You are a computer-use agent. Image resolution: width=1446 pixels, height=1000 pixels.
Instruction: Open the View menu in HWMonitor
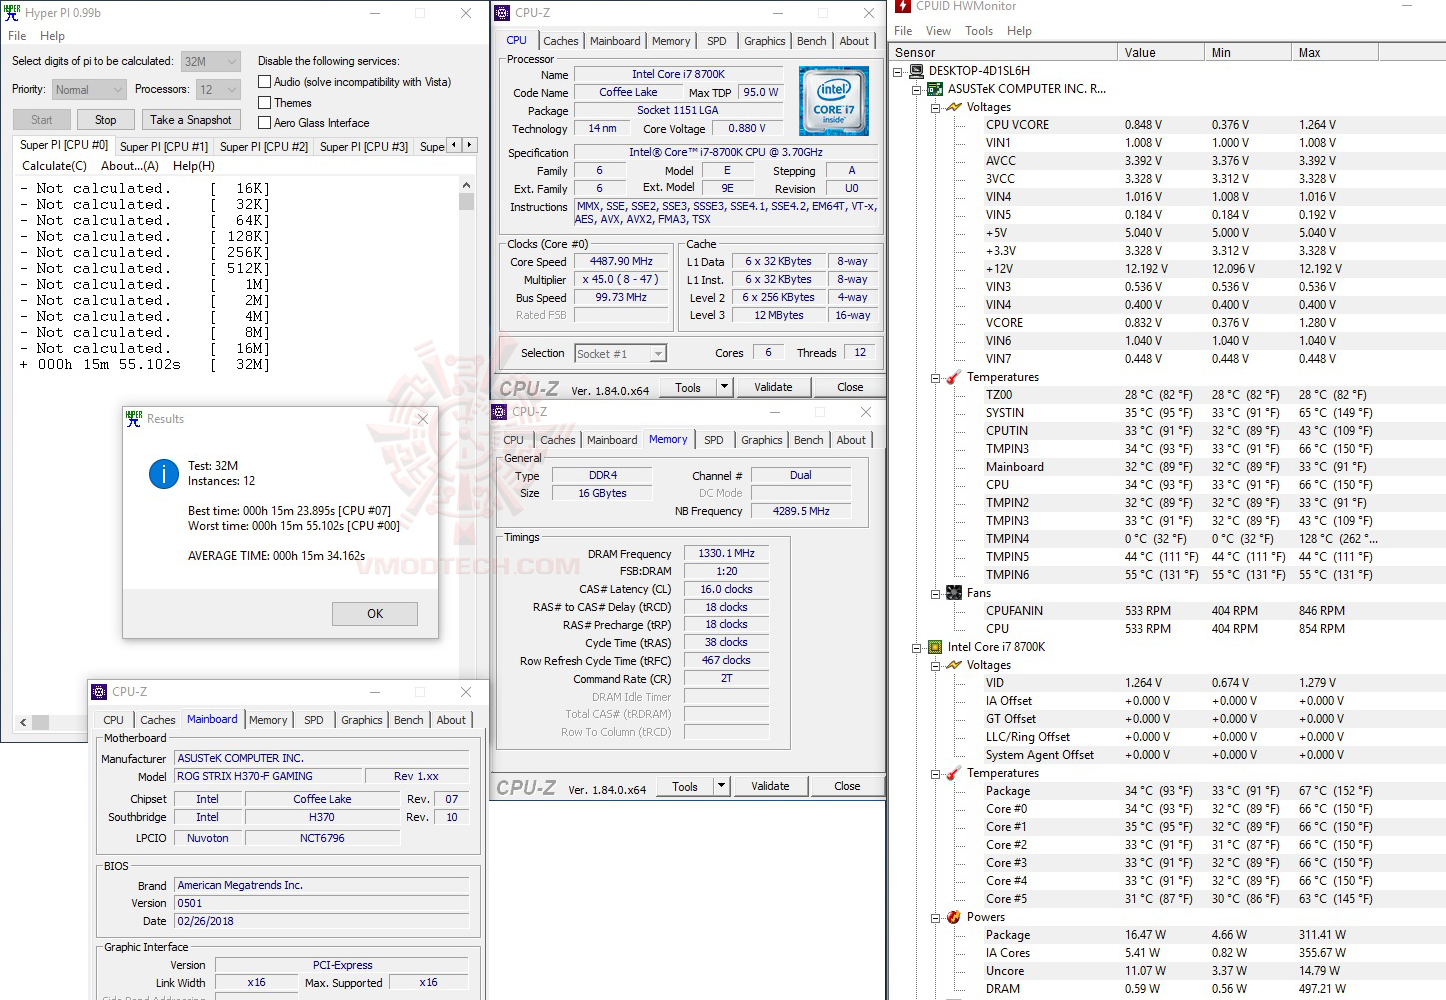(938, 30)
